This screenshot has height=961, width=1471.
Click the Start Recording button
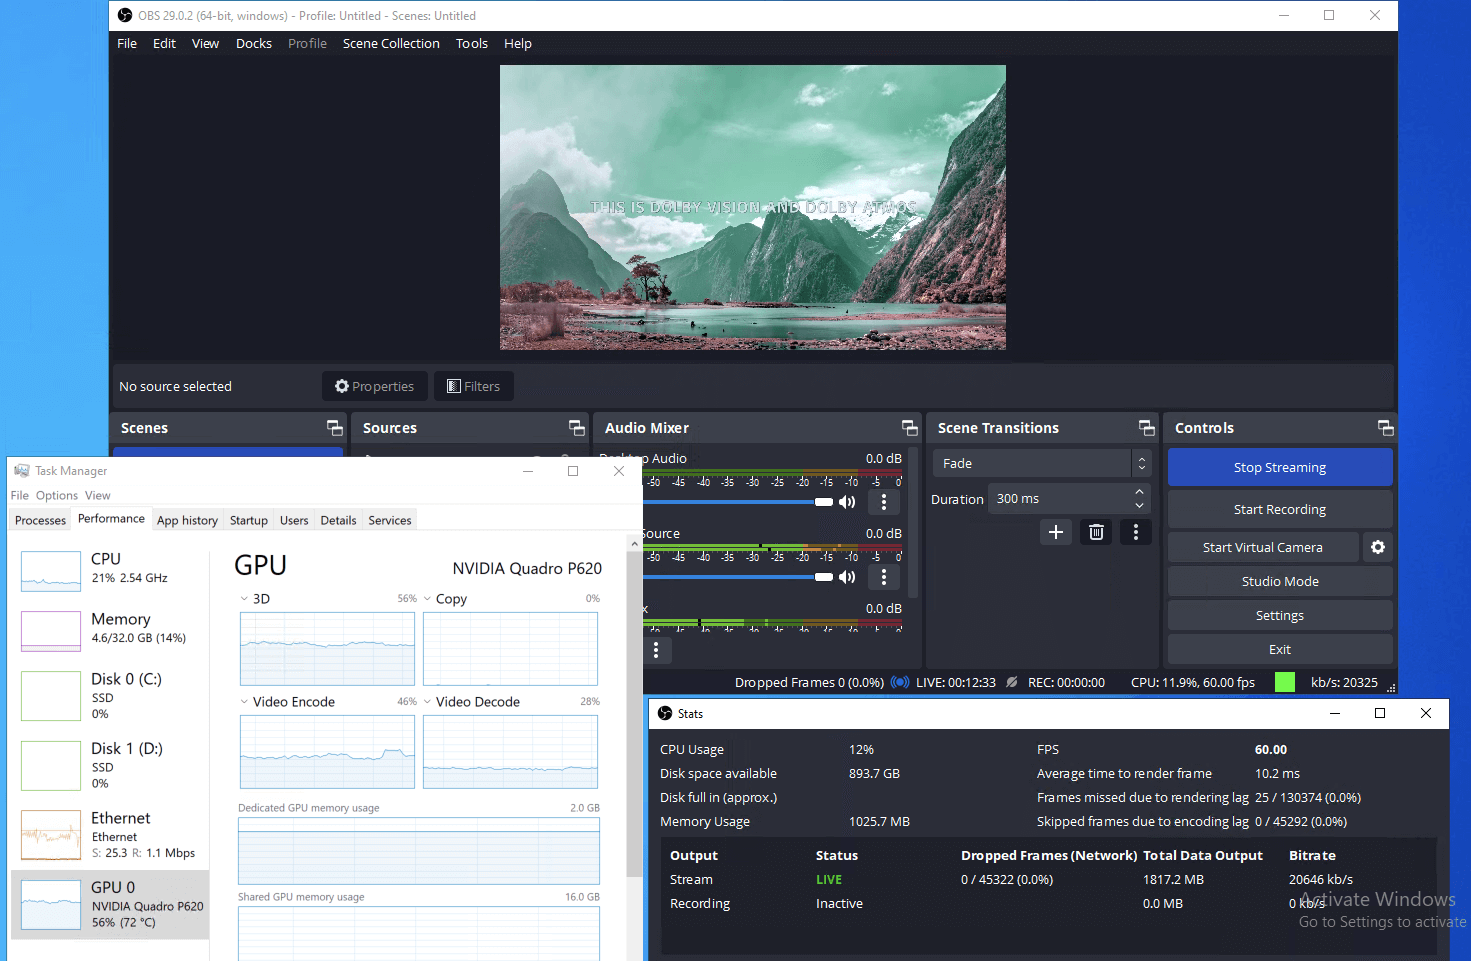1279,509
